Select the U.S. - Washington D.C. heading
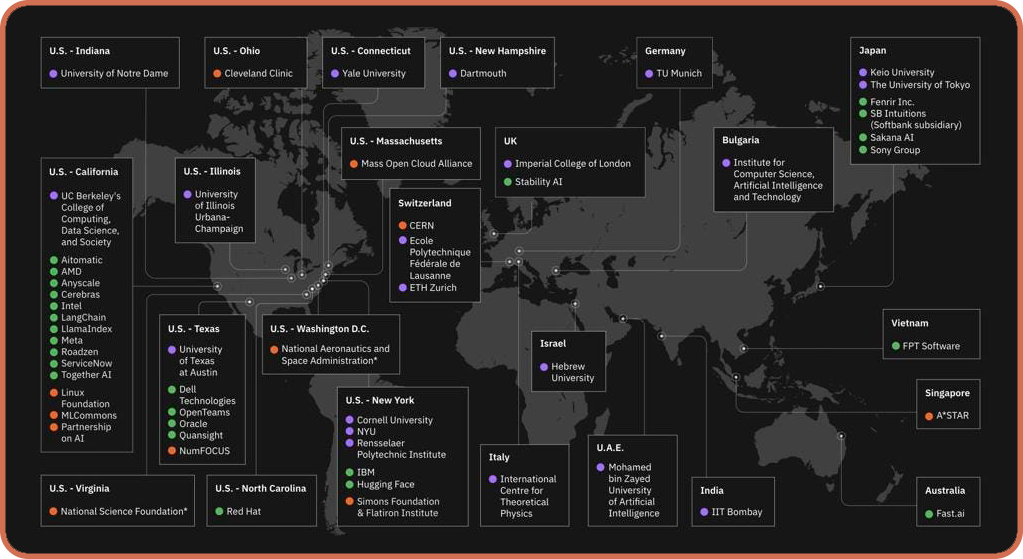The height and width of the screenshot is (559, 1023). pyautogui.click(x=319, y=329)
